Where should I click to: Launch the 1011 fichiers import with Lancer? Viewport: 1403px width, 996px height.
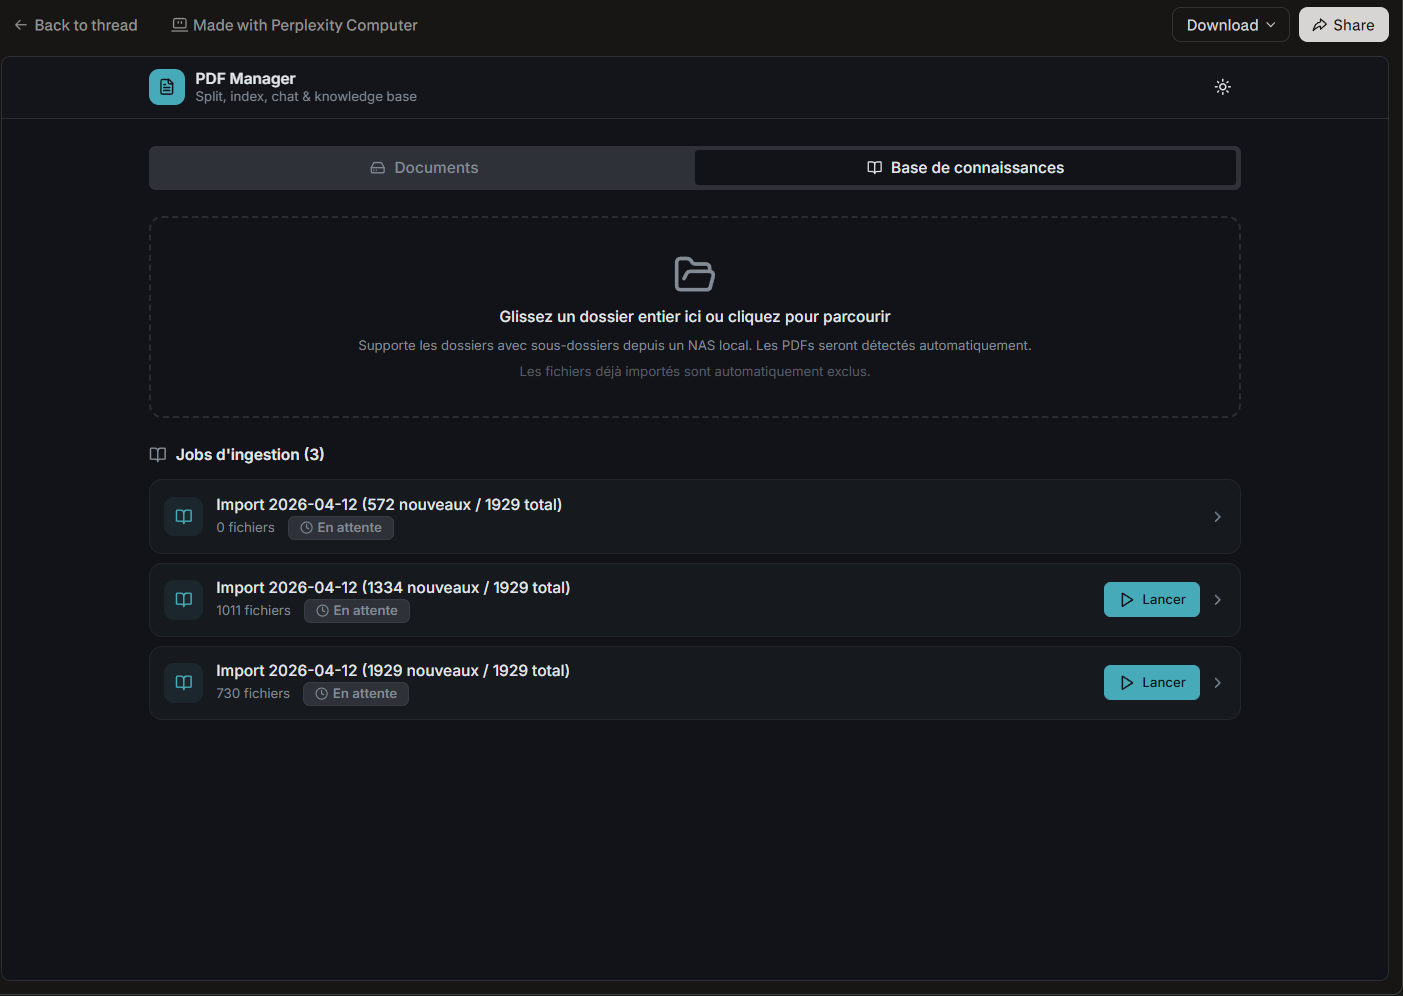[1151, 600]
